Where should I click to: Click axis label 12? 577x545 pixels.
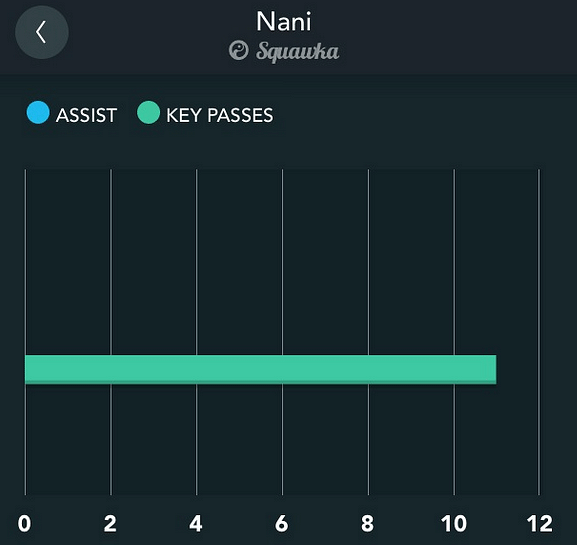pyautogui.click(x=539, y=523)
